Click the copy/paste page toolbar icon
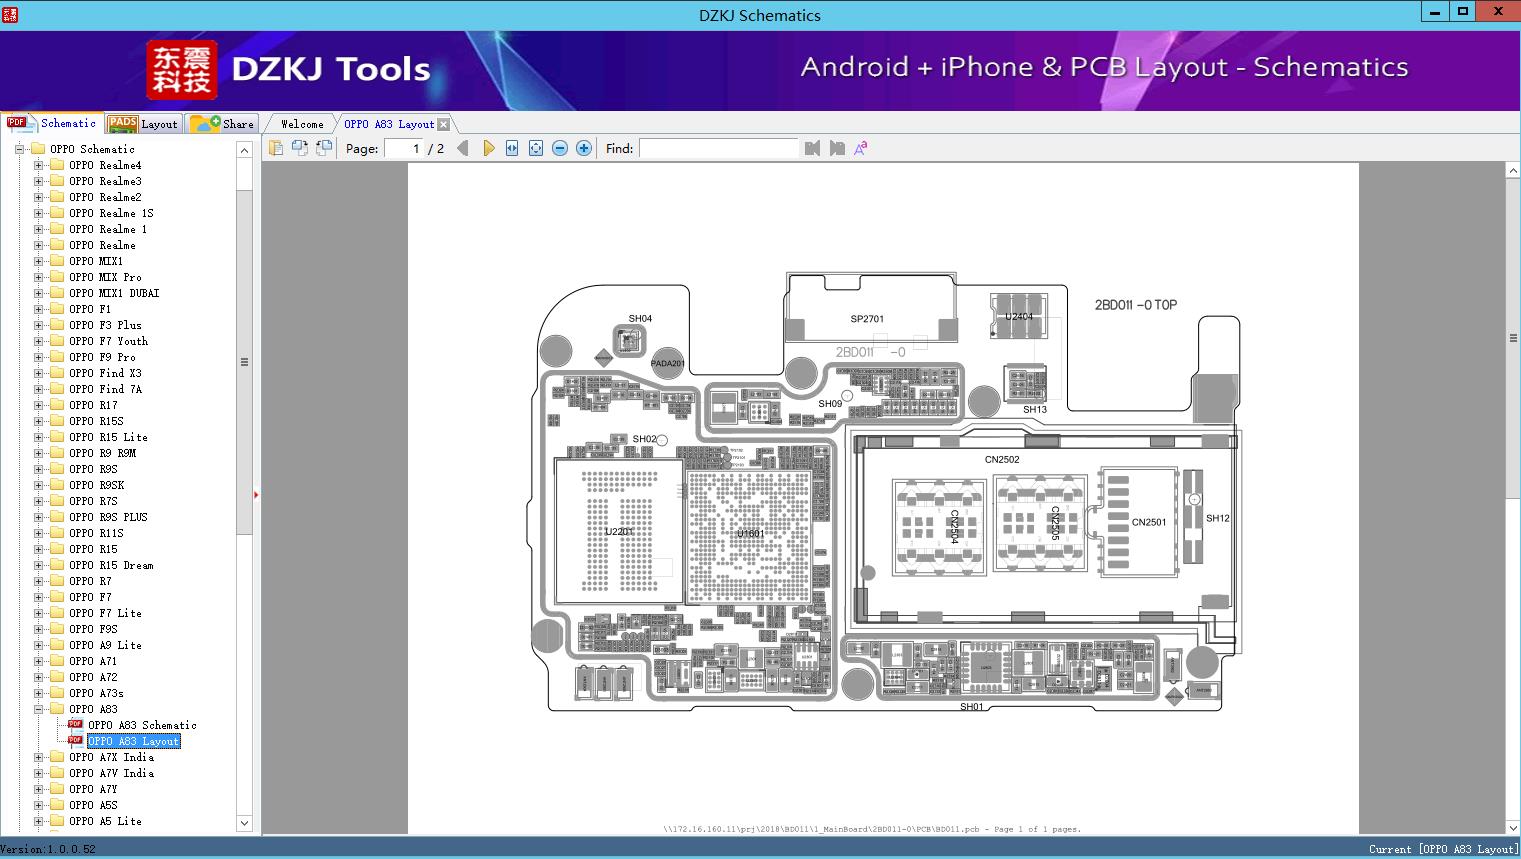Viewport: 1521px width, 859px height. tap(276, 148)
